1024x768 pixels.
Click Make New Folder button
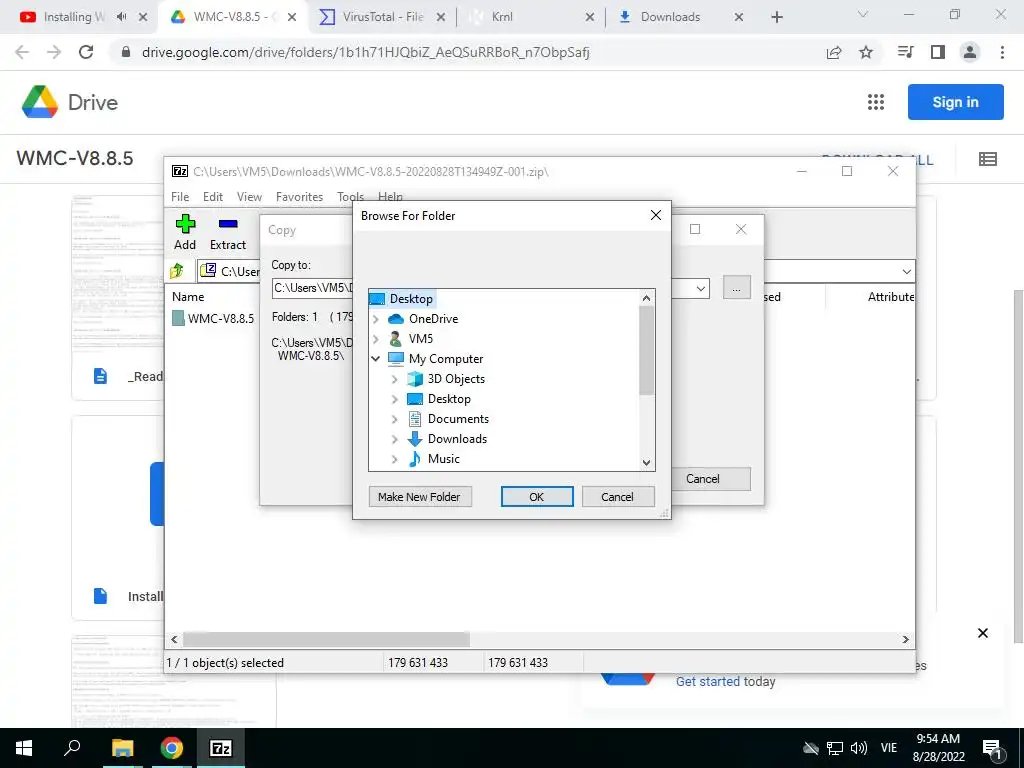point(420,497)
